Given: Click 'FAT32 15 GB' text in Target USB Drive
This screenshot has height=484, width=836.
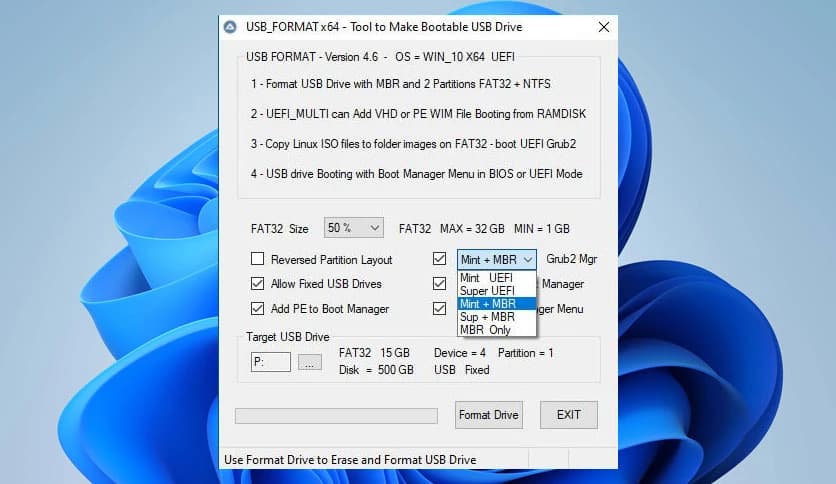Looking at the screenshot, I should tap(374, 353).
